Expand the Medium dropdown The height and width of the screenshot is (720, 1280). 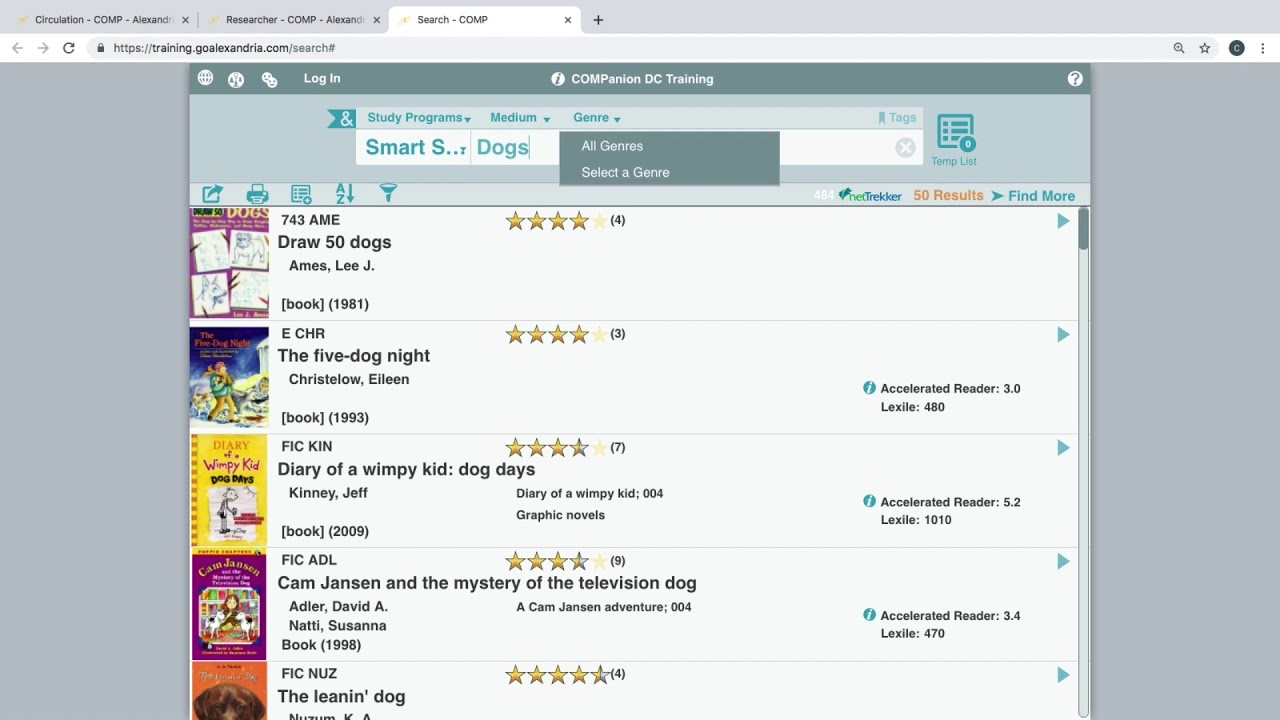point(520,118)
